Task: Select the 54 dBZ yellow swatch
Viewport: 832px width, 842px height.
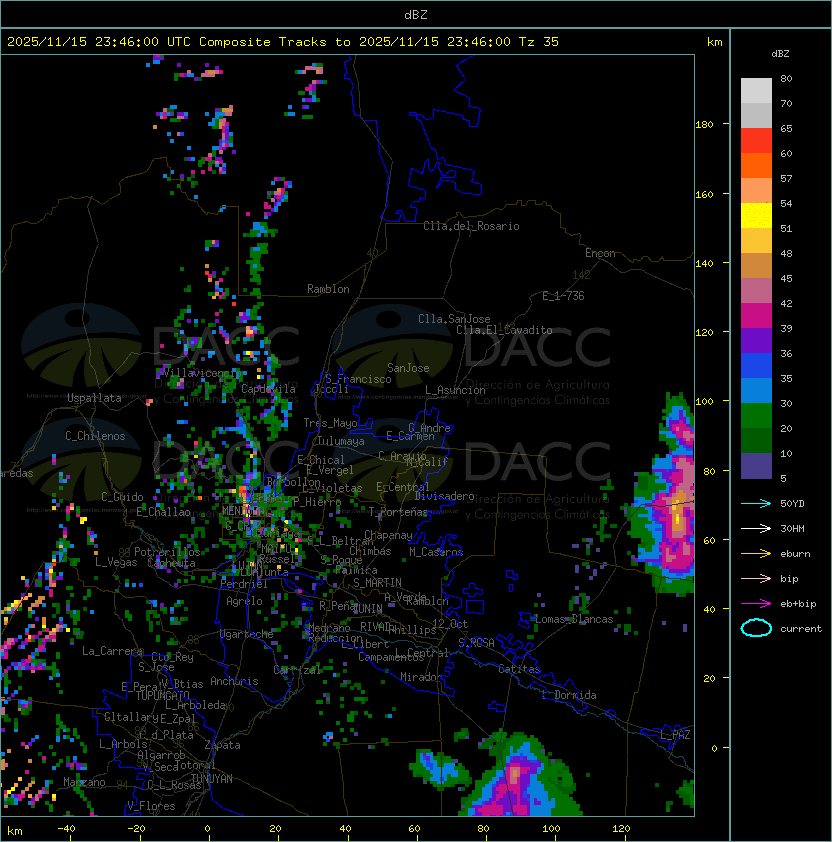Action: pos(756,215)
